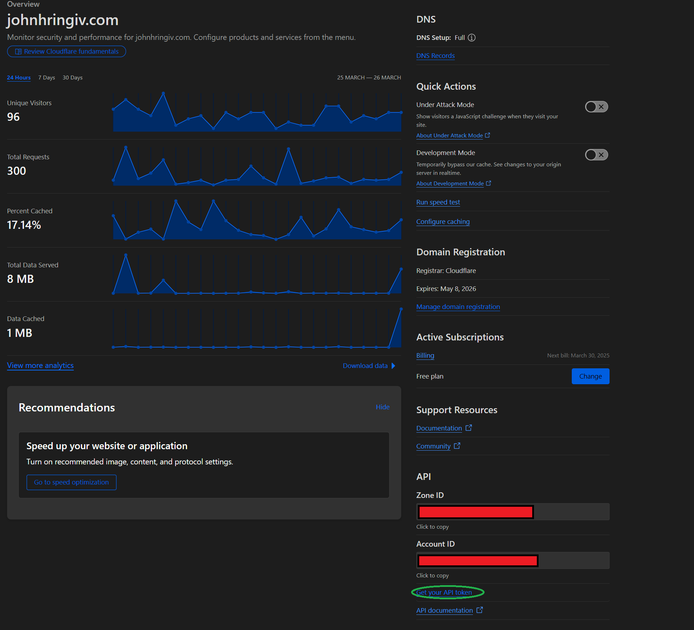Click the Download data arrow icon
694x630 pixels.
coord(393,366)
